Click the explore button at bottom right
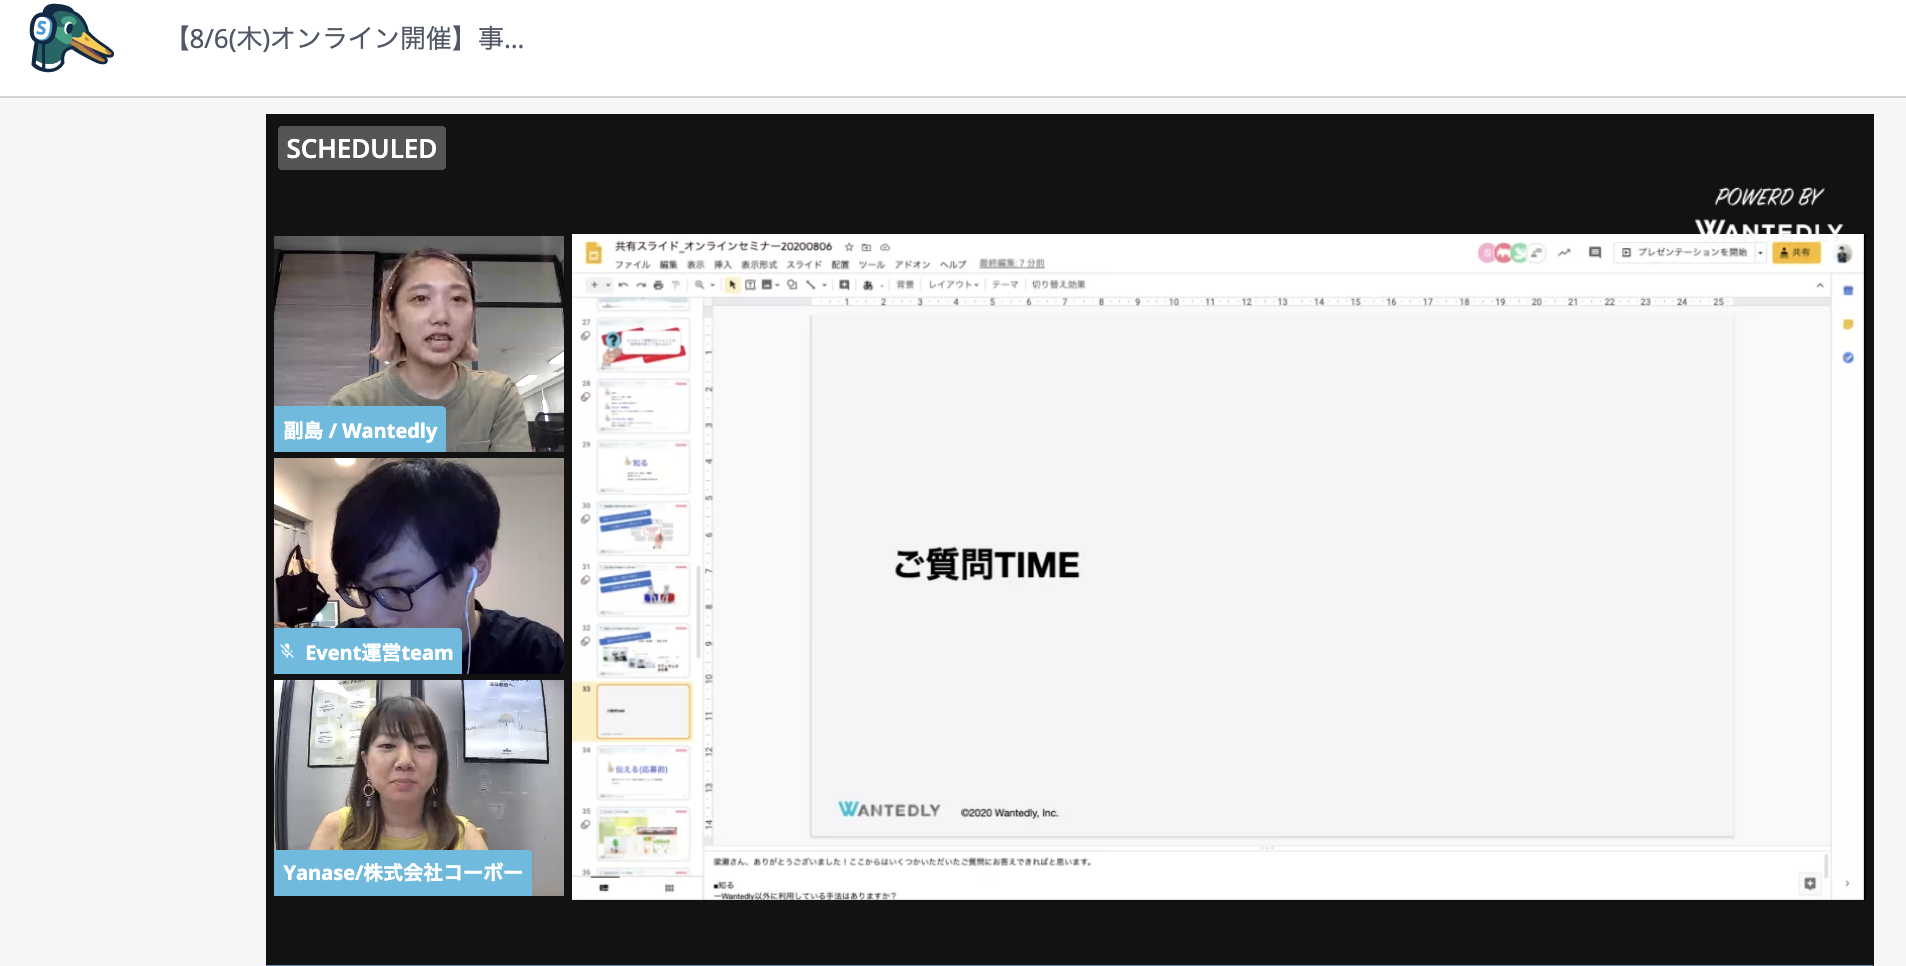Screen dimensions: 1906x966 click(x=1810, y=884)
